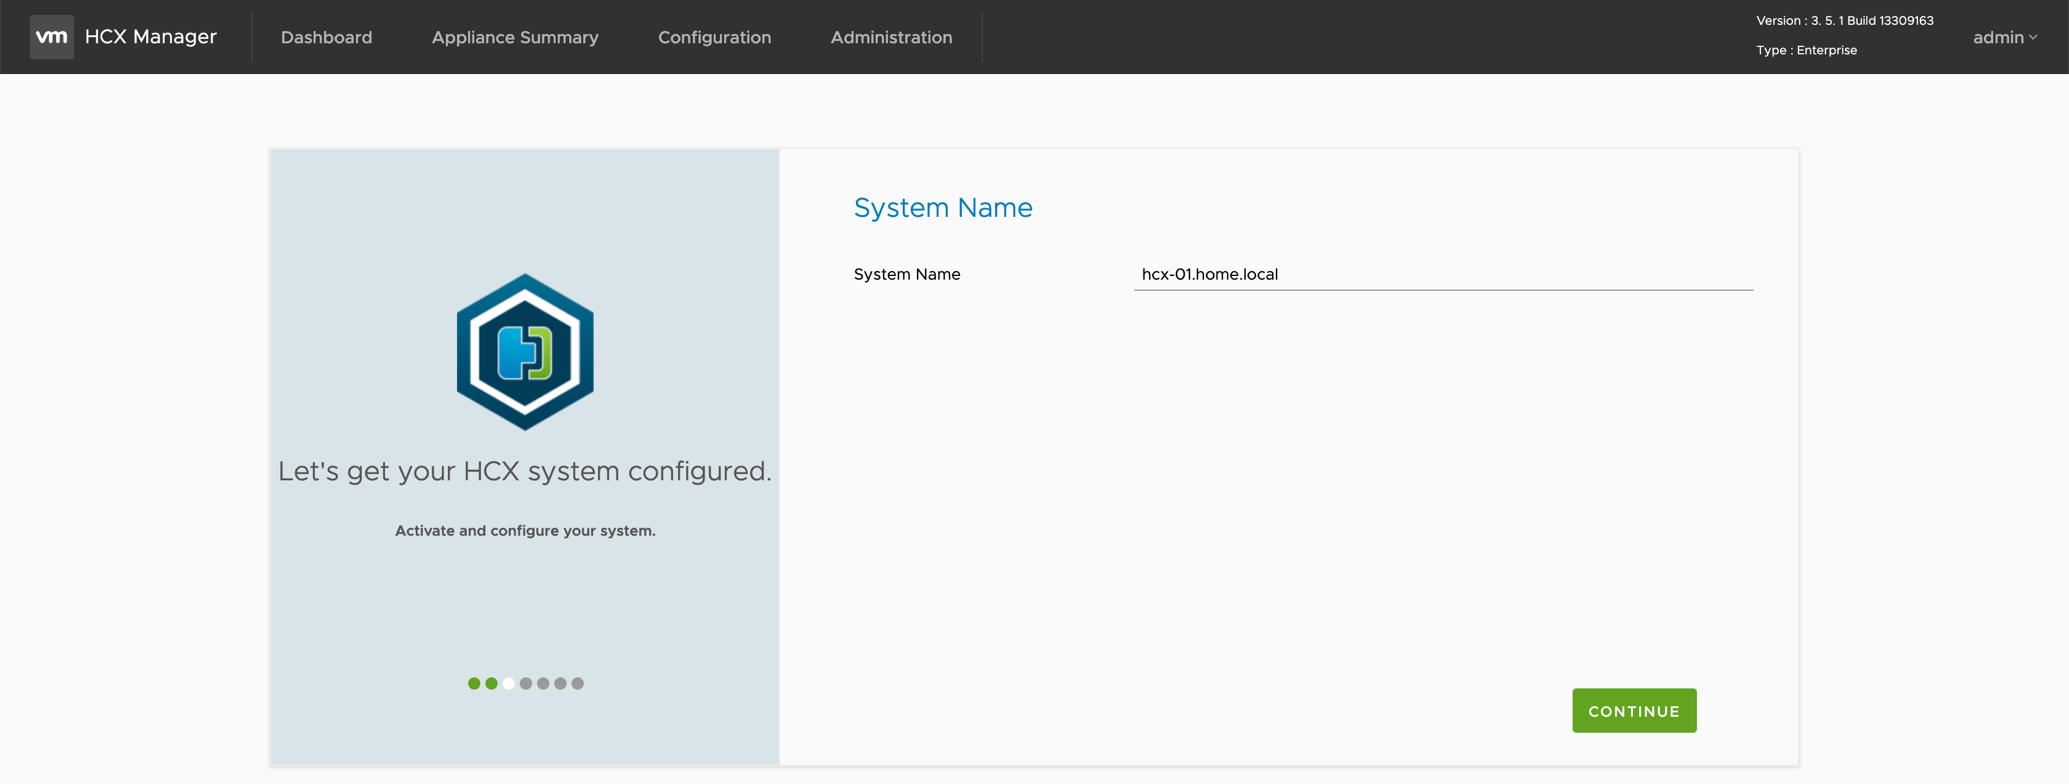Viewport: 2069px width, 784px height.
Task: Click the HCX hexagon logo image
Action: pyautogui.click(x=525, y=352)
